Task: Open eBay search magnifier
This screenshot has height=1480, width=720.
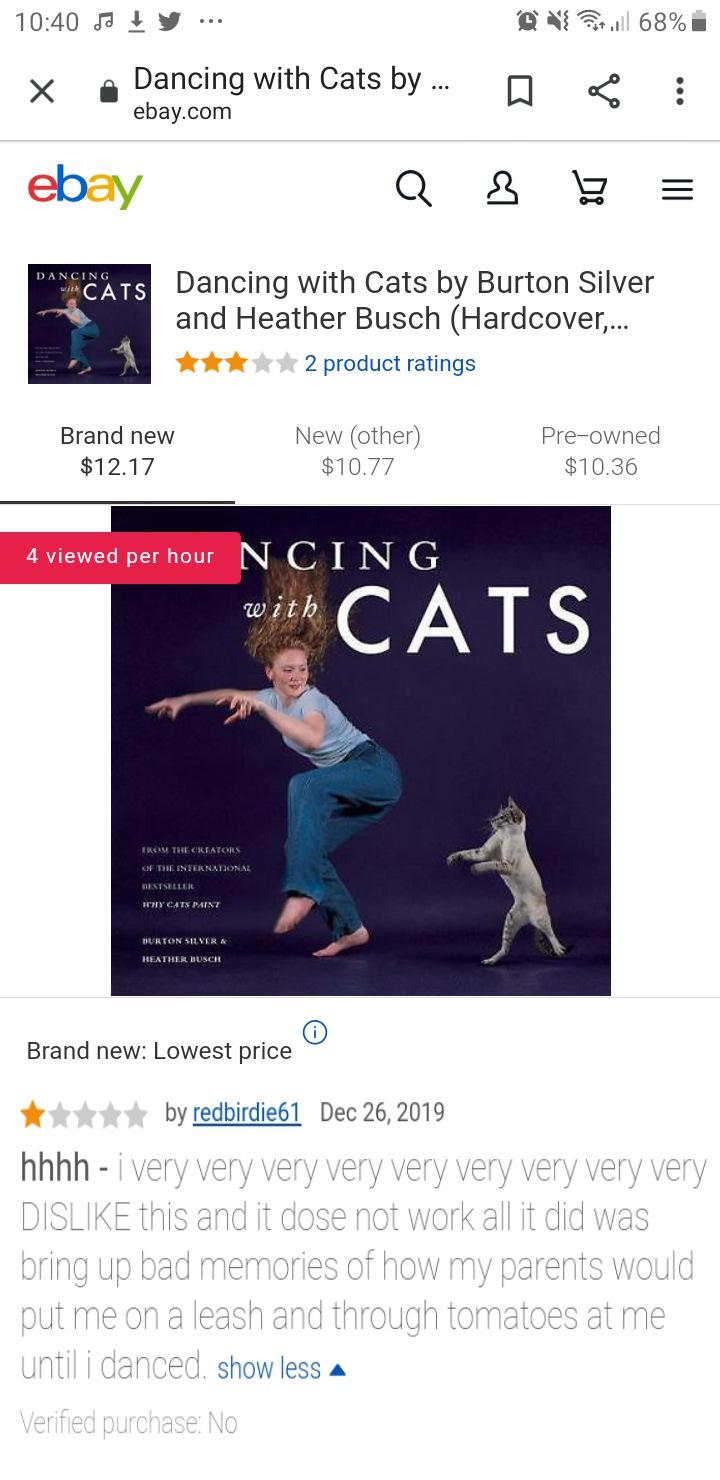Action: pyautogui.click(x=414, y=188)
